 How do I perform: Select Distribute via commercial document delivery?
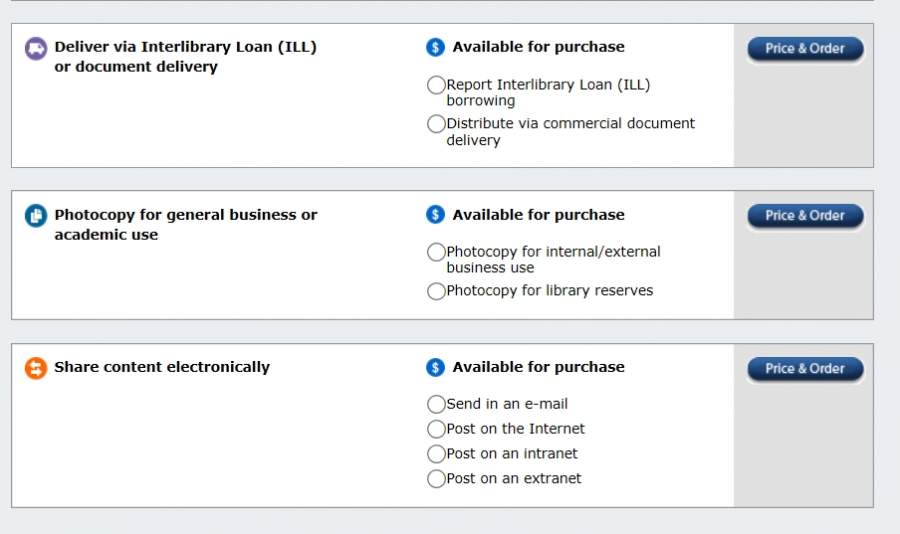(x=436, y=124)
